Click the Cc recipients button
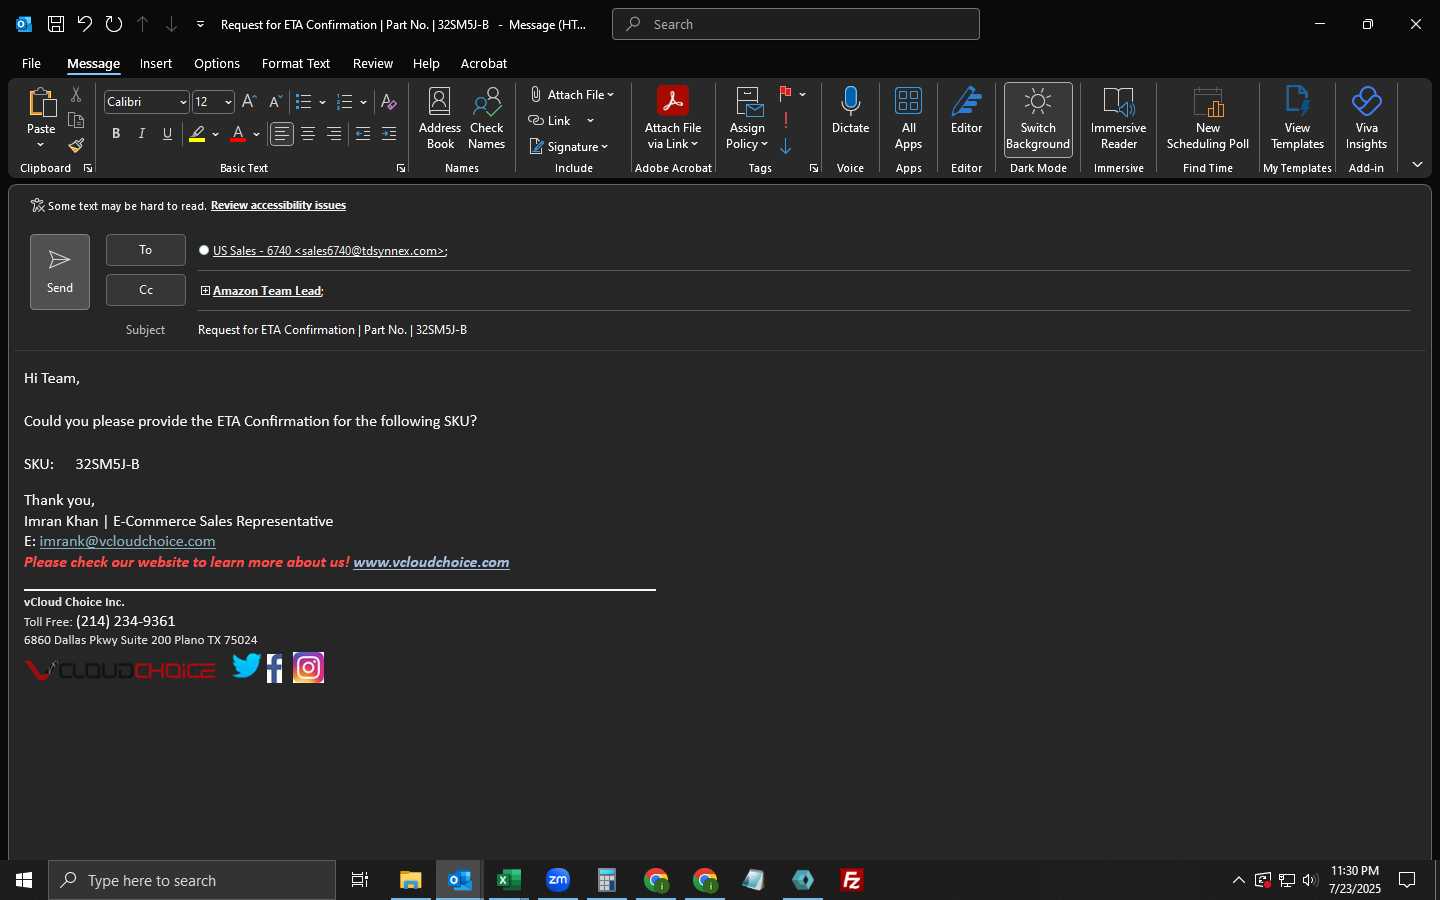 click(146, 290)
